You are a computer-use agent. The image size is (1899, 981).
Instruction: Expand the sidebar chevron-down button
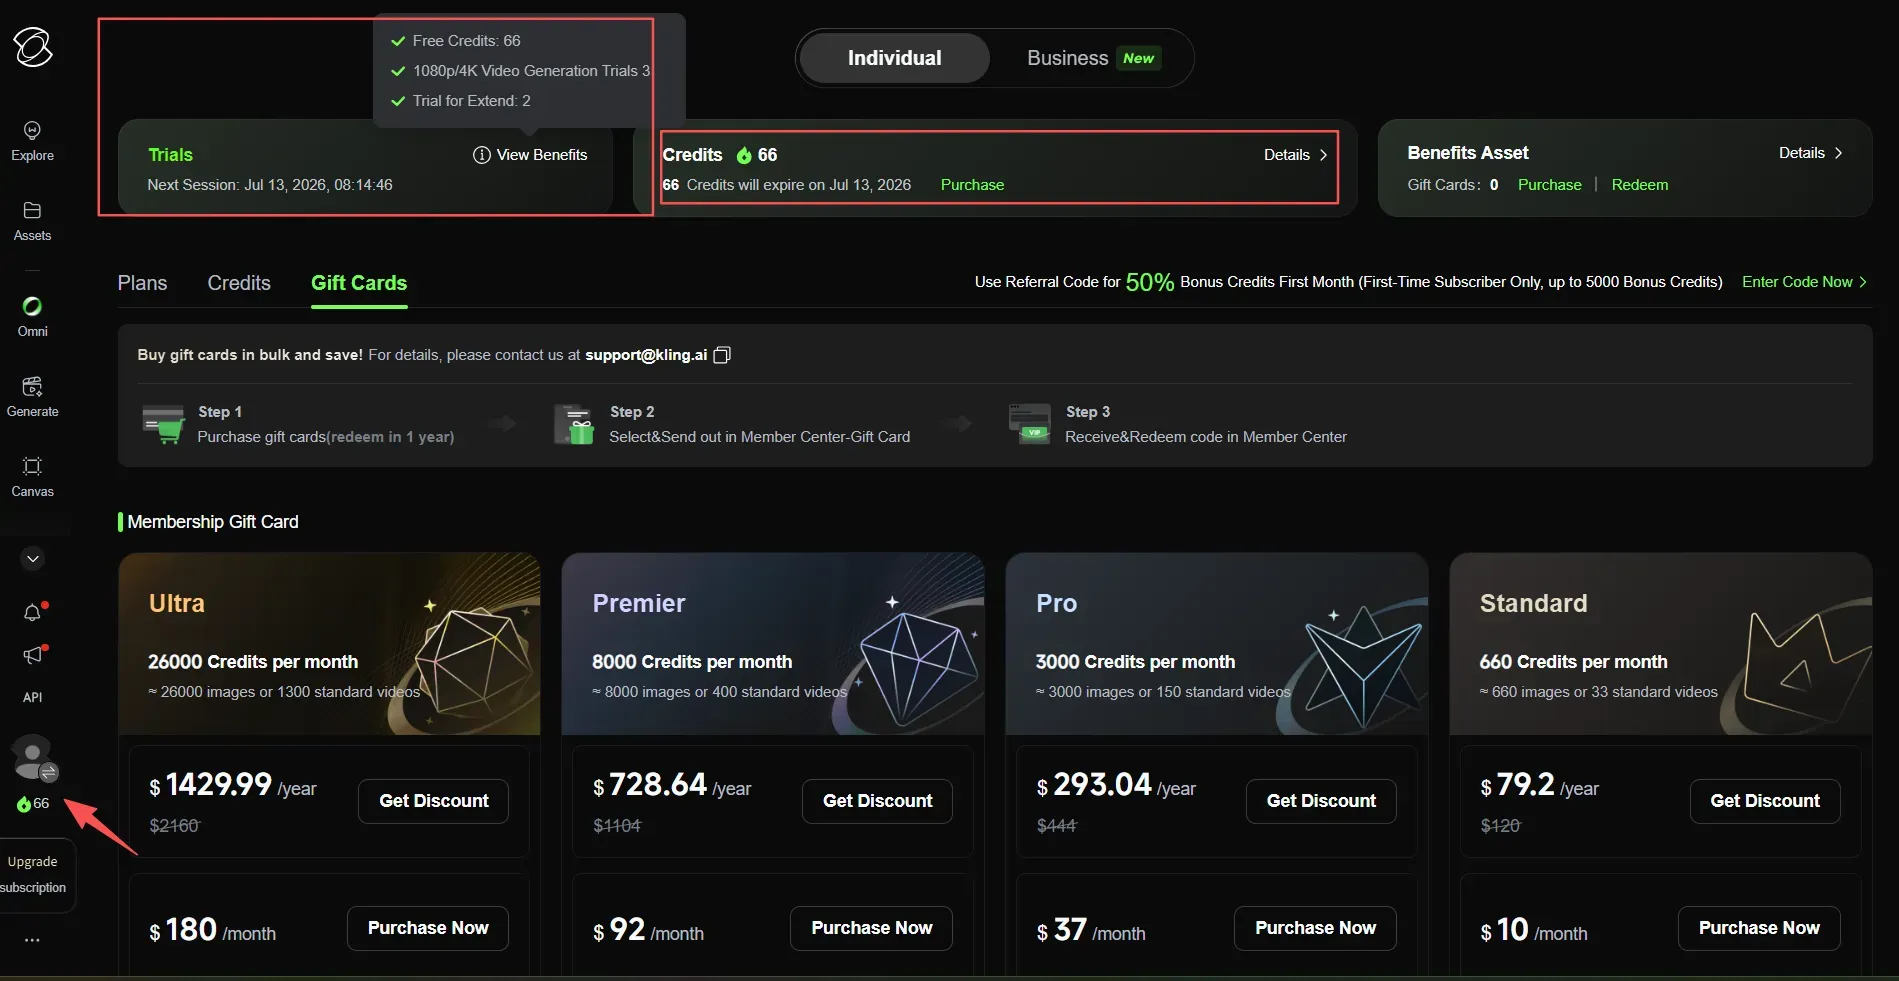tap(32, 559)
